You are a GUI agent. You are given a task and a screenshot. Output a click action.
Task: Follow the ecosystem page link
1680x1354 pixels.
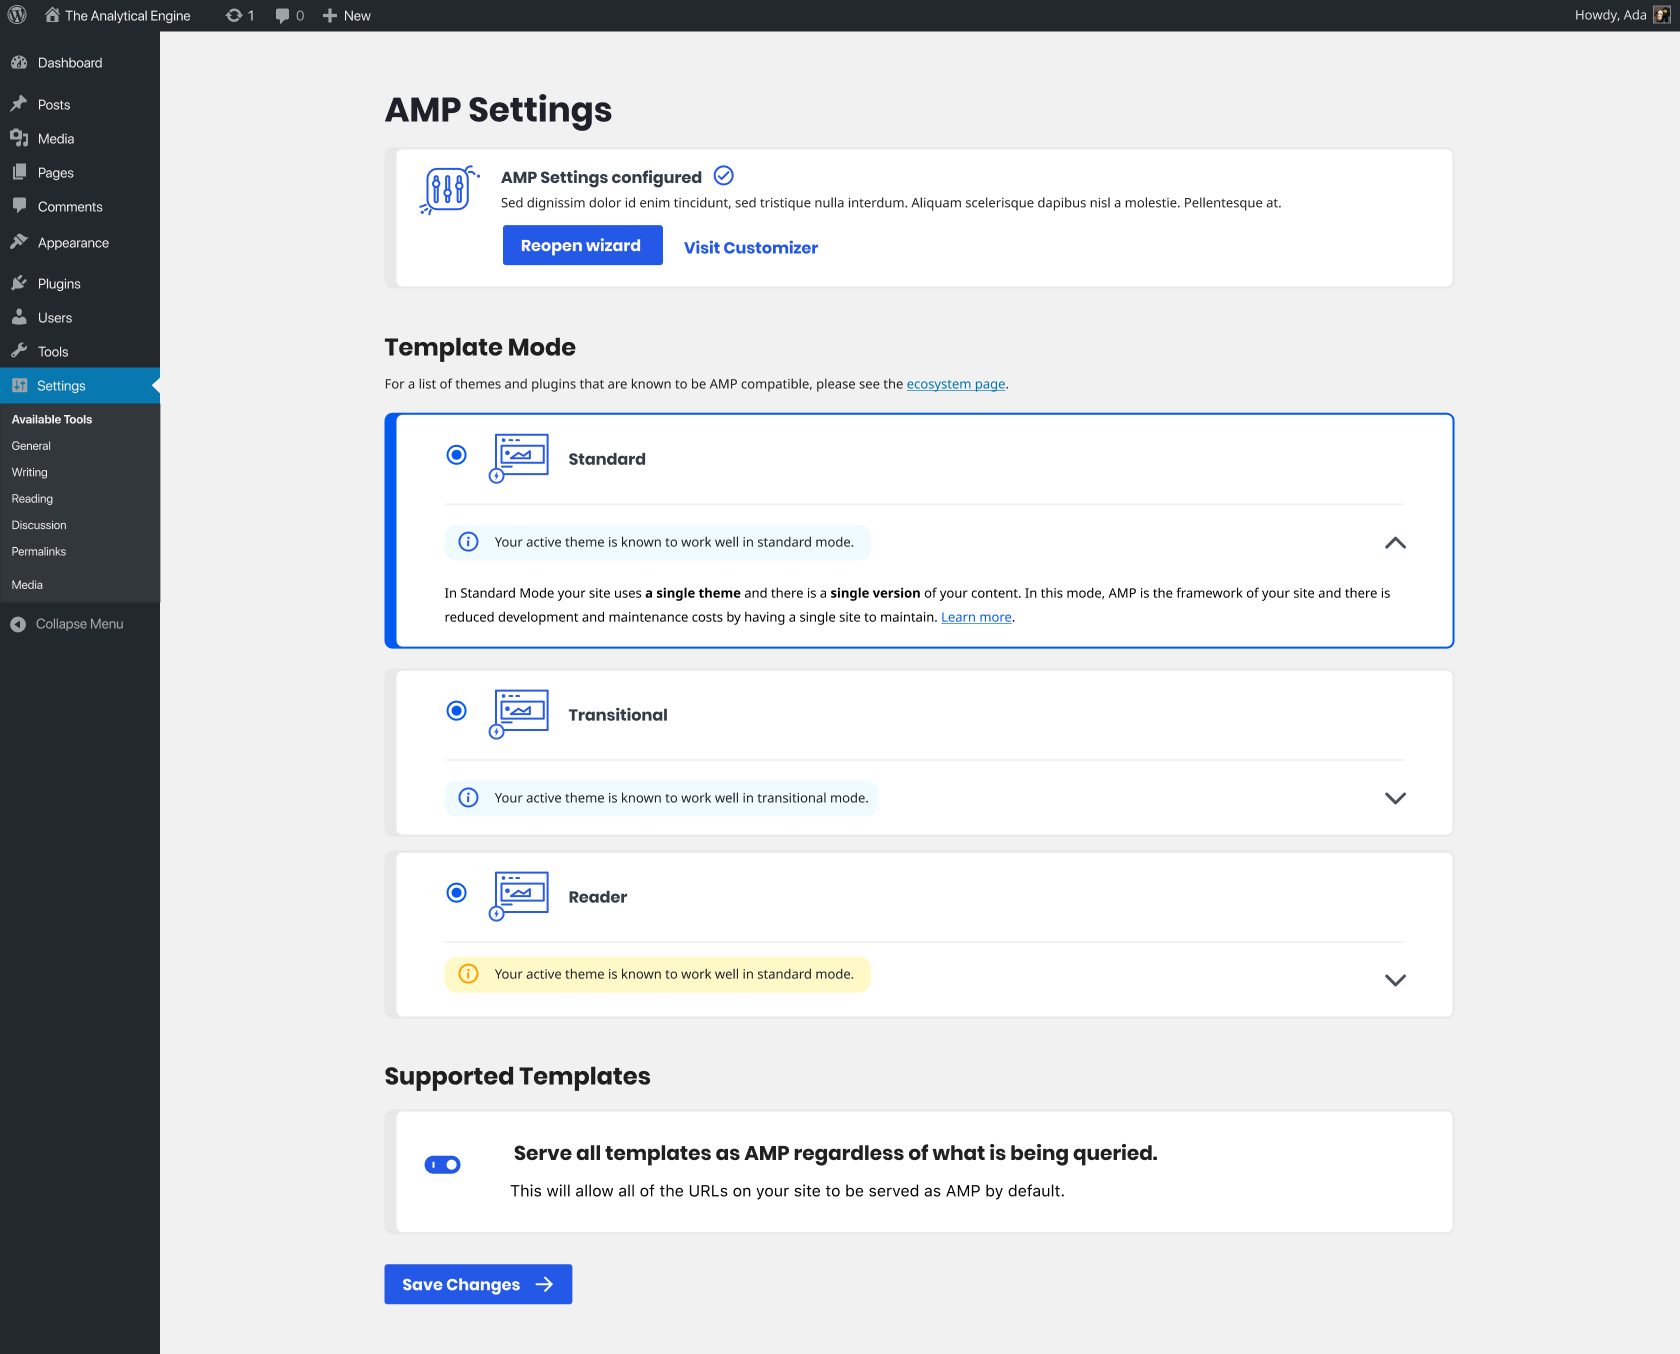click(x=956, y=384)
